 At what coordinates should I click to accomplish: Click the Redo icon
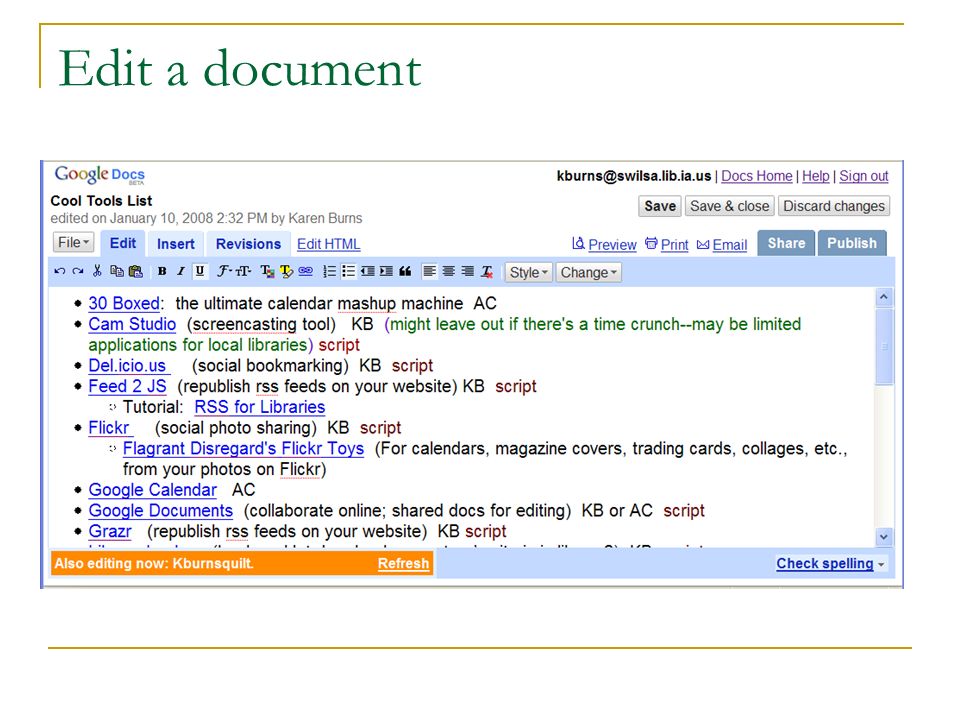pyautogui.click(x=78, y=271)
